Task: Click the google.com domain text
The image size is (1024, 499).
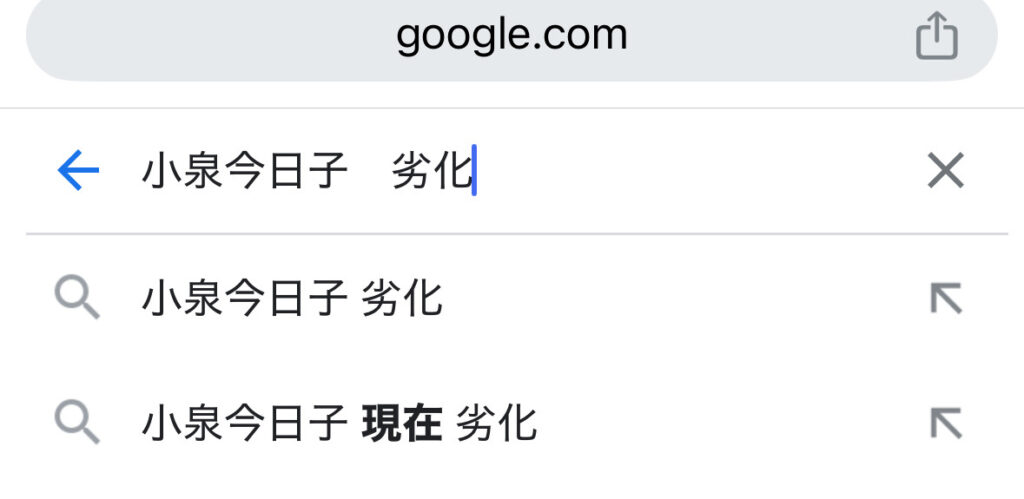Action: [511, 37]
